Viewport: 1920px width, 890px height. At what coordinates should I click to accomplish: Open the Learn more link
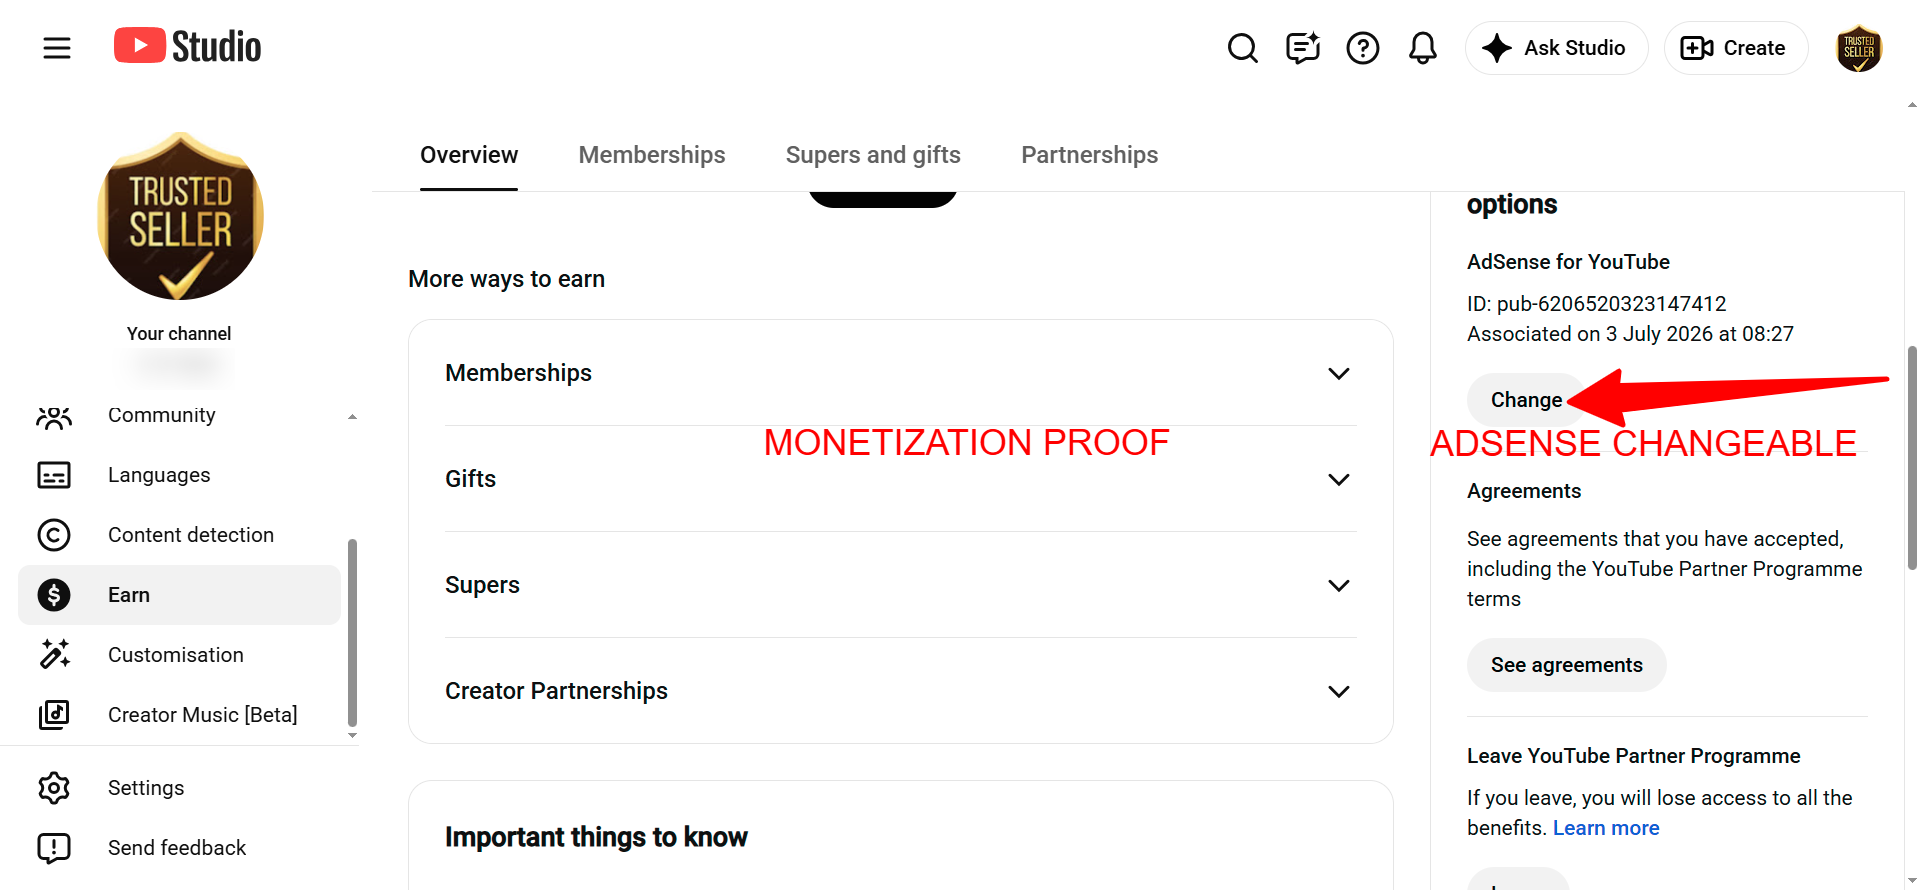1606,828
